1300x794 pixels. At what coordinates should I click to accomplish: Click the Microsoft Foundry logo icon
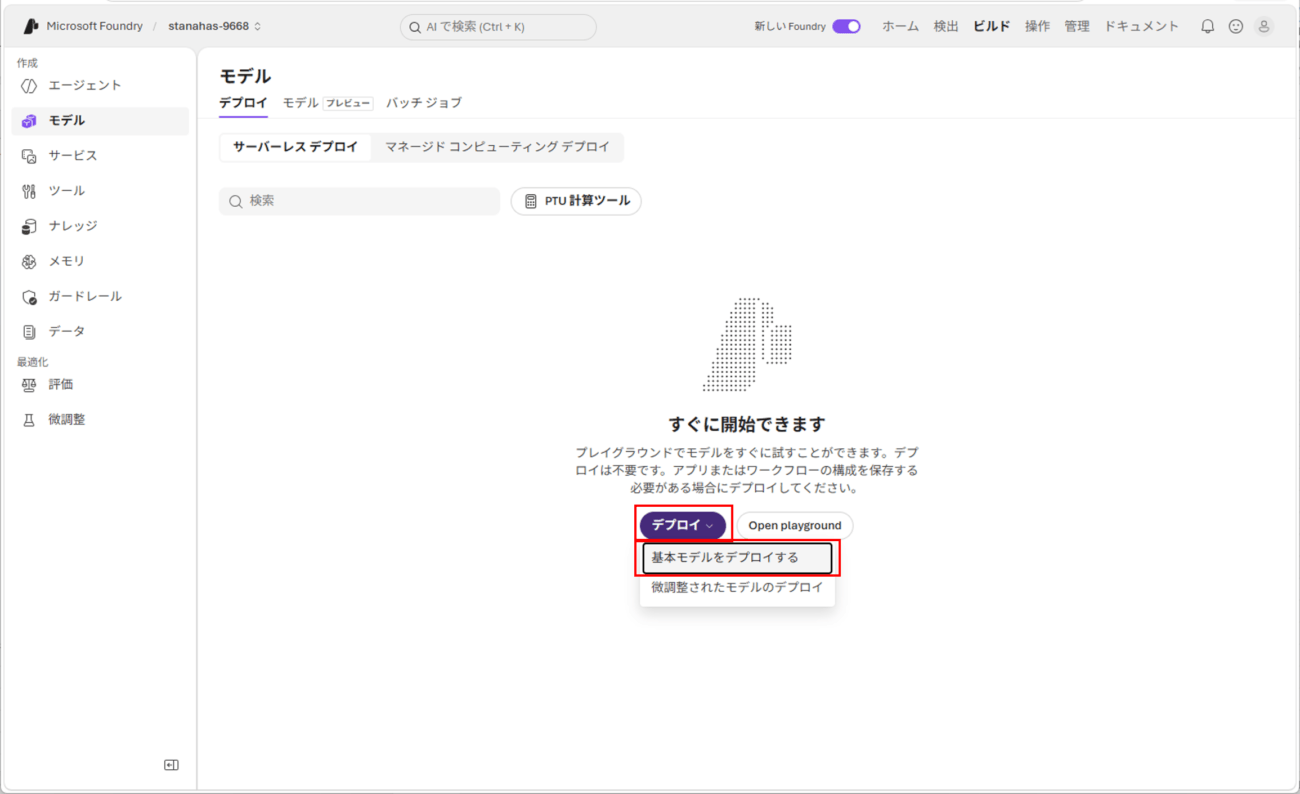pos(30,26)
